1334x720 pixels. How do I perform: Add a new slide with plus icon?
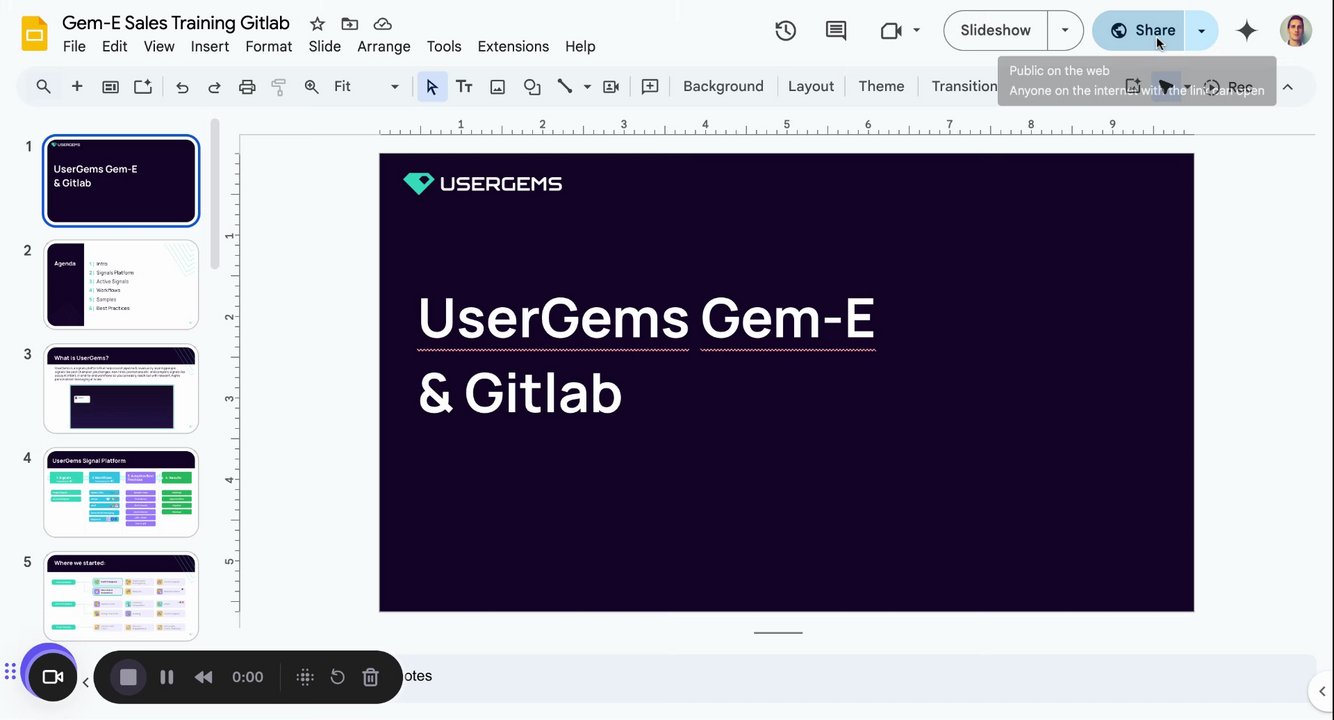[x=77, y=87]
